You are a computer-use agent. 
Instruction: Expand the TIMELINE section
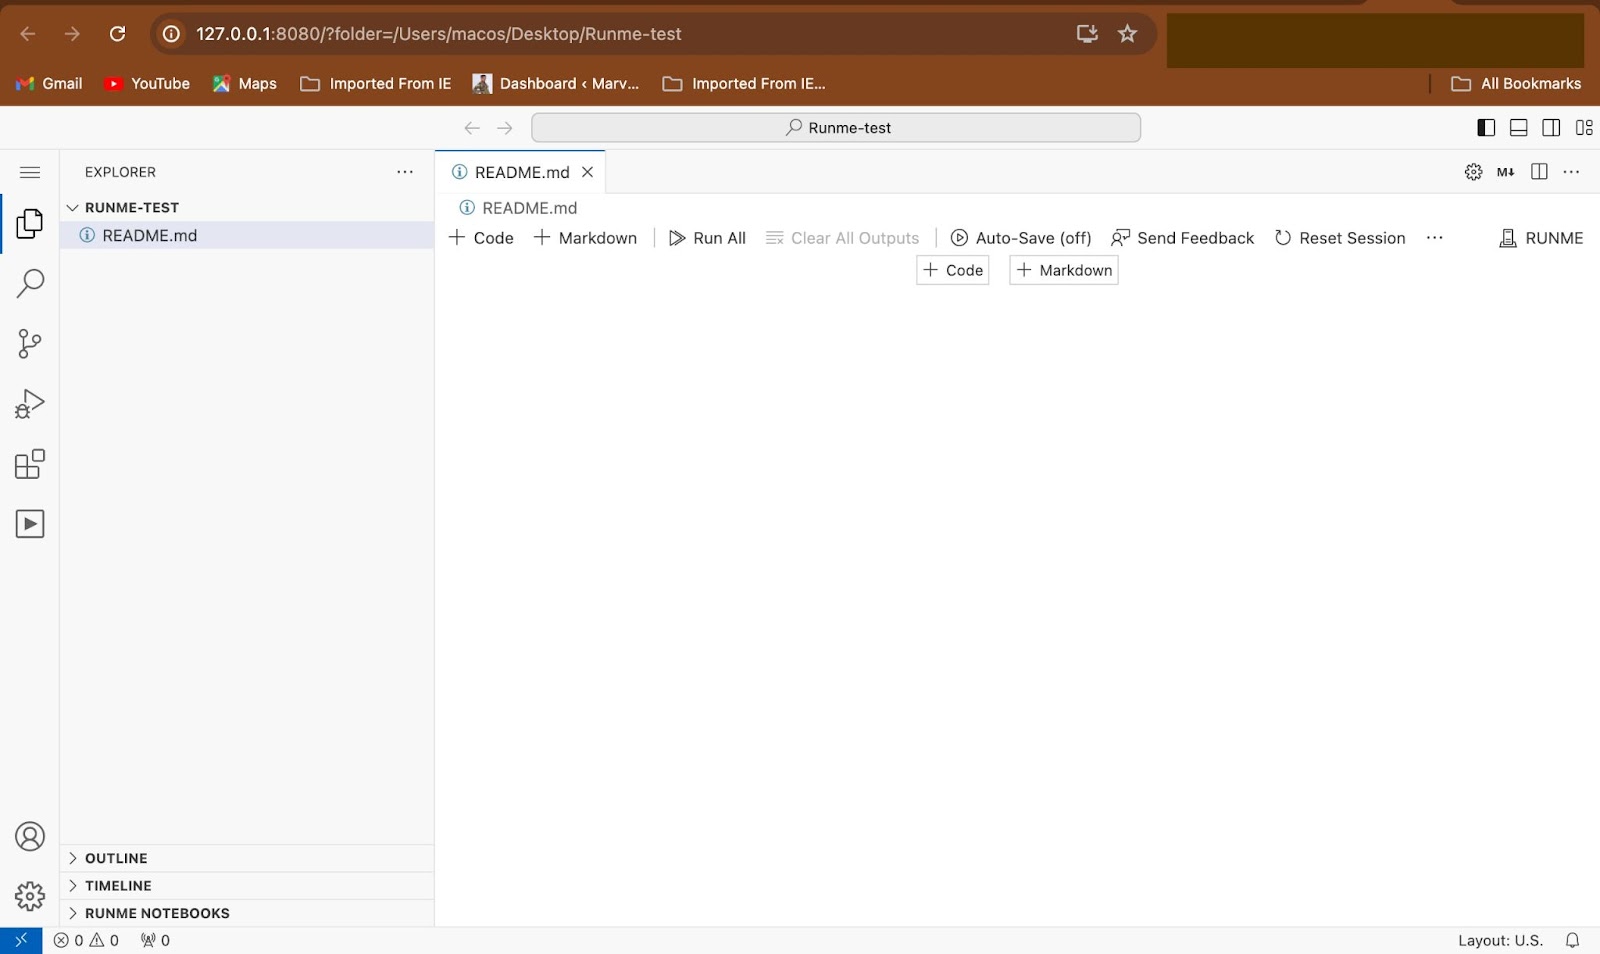click(118, 886)
